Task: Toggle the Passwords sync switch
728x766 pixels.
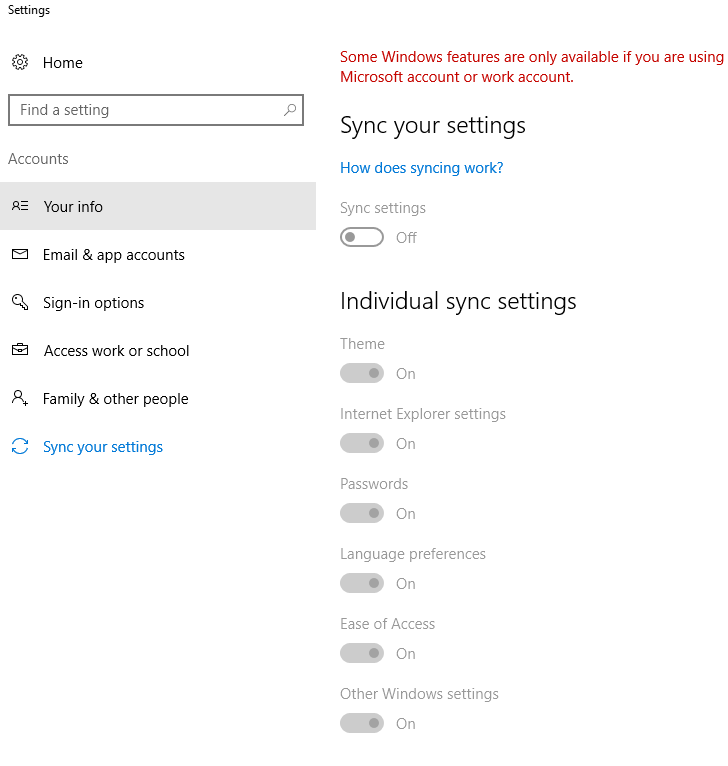Action: [x=362, y=513]
